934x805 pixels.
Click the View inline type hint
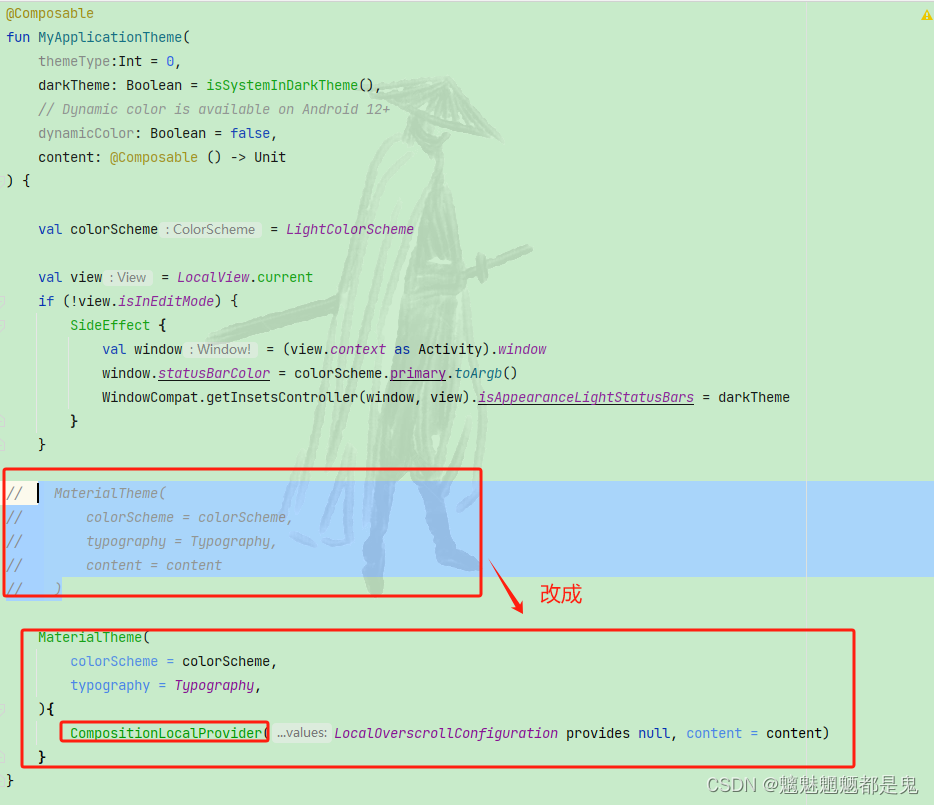pos(131,277)
